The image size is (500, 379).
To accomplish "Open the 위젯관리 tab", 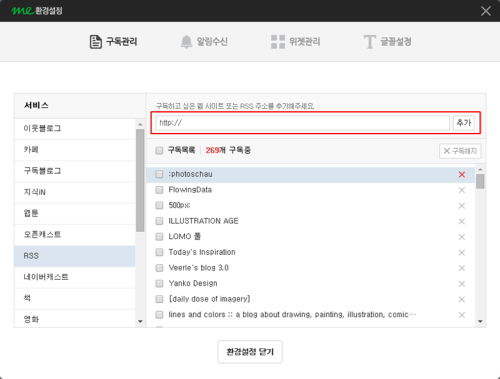I will [x=296, y=42].
